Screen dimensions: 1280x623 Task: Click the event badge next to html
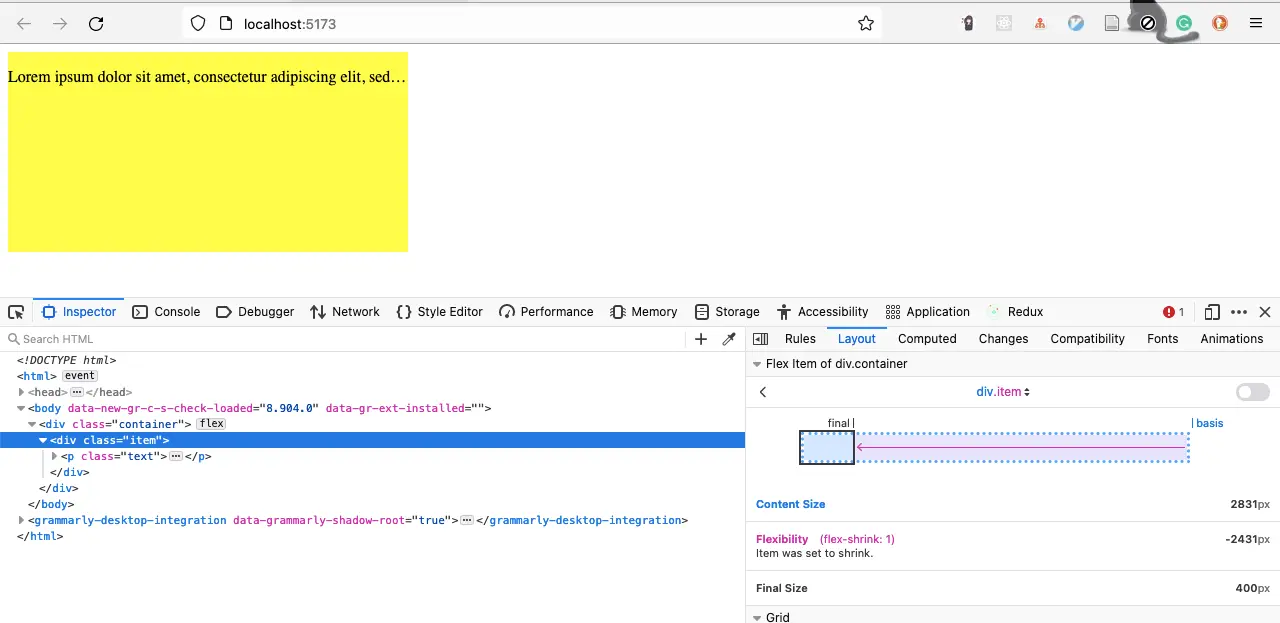(80, 376)
